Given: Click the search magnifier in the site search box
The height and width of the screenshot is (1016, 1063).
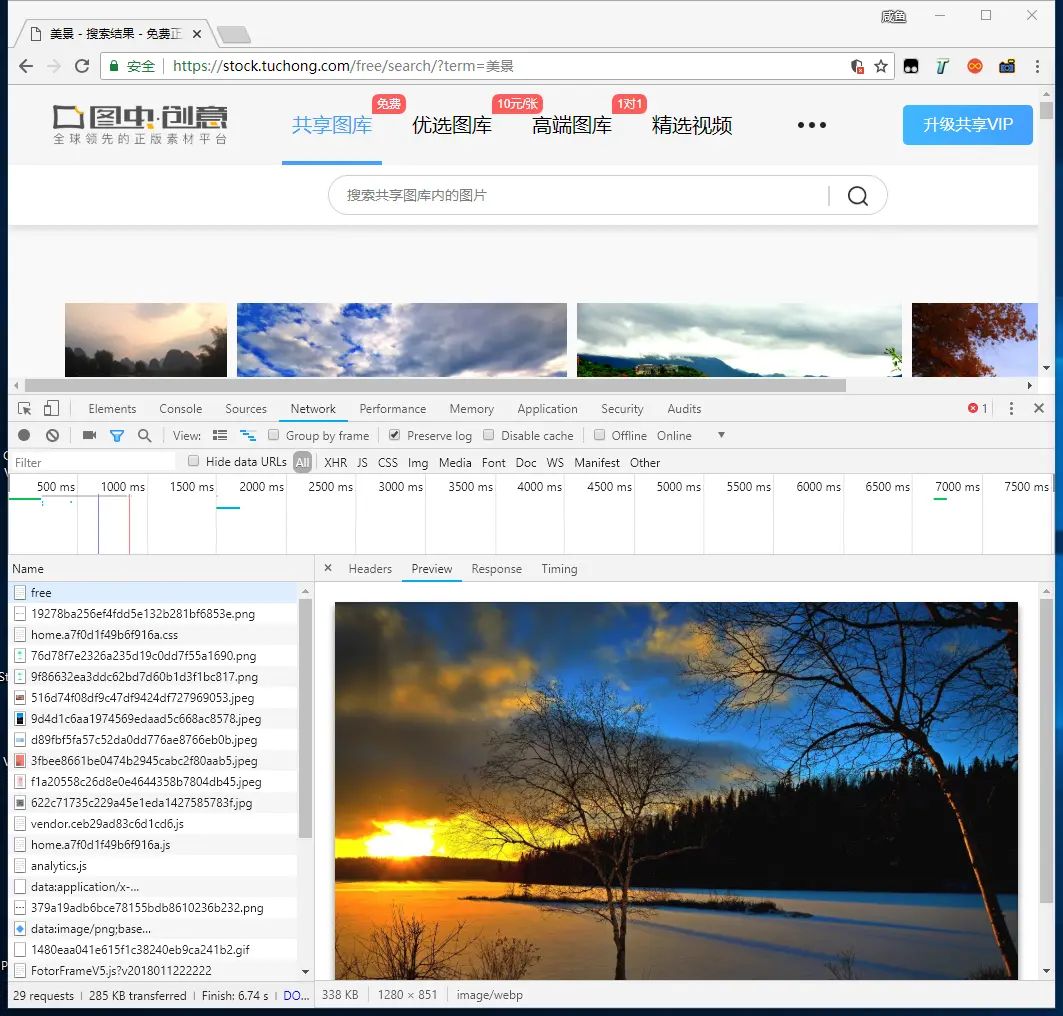Looking at the screenshot, I should tap(858, 196).
